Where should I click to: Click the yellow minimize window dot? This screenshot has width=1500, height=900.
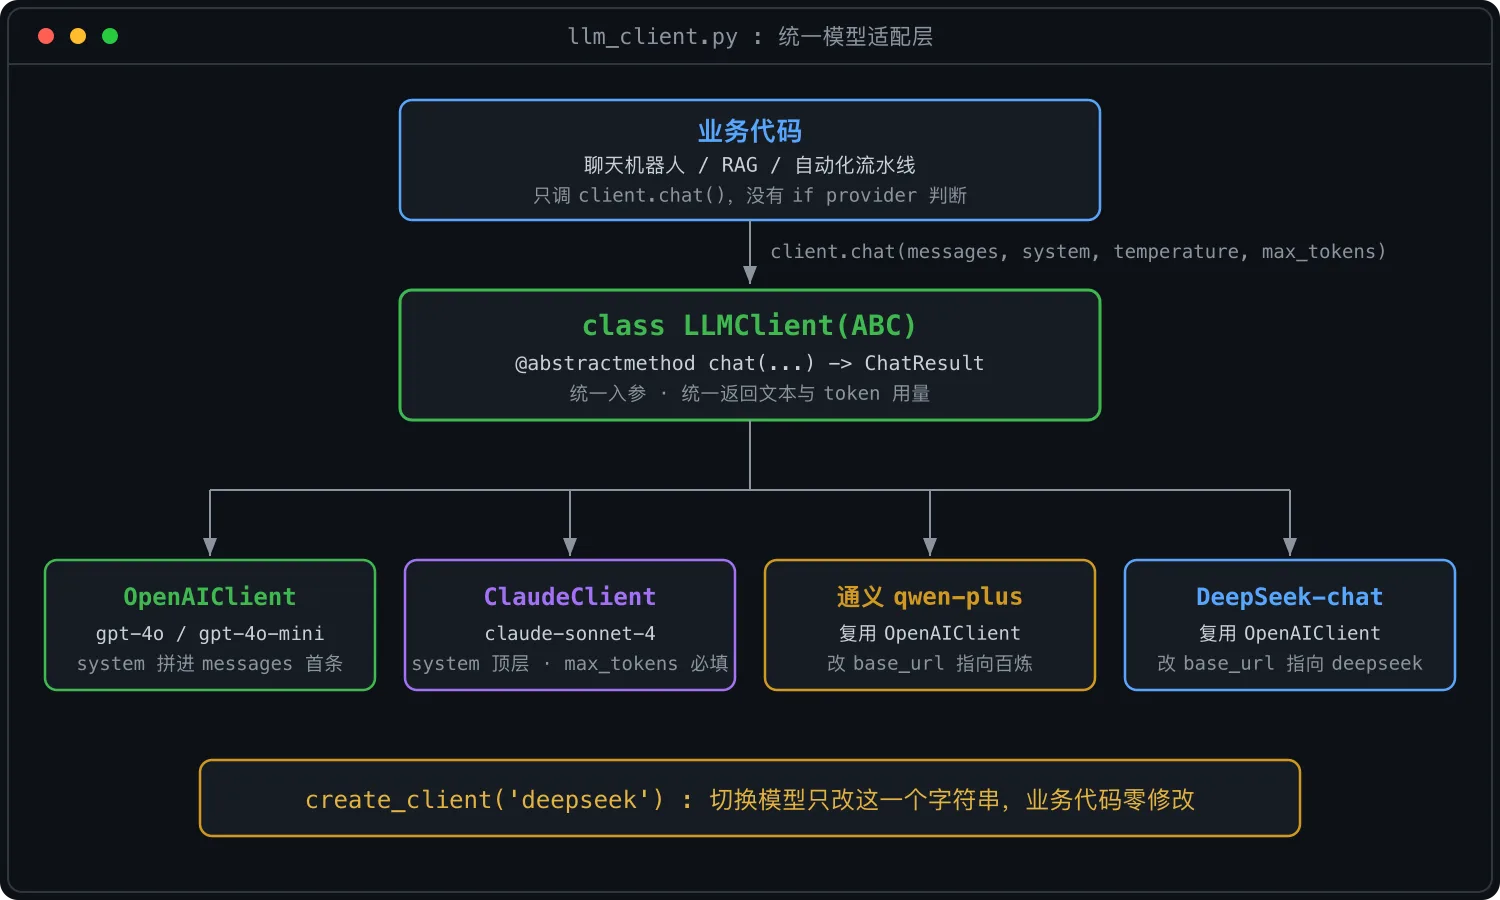[78, 36]
